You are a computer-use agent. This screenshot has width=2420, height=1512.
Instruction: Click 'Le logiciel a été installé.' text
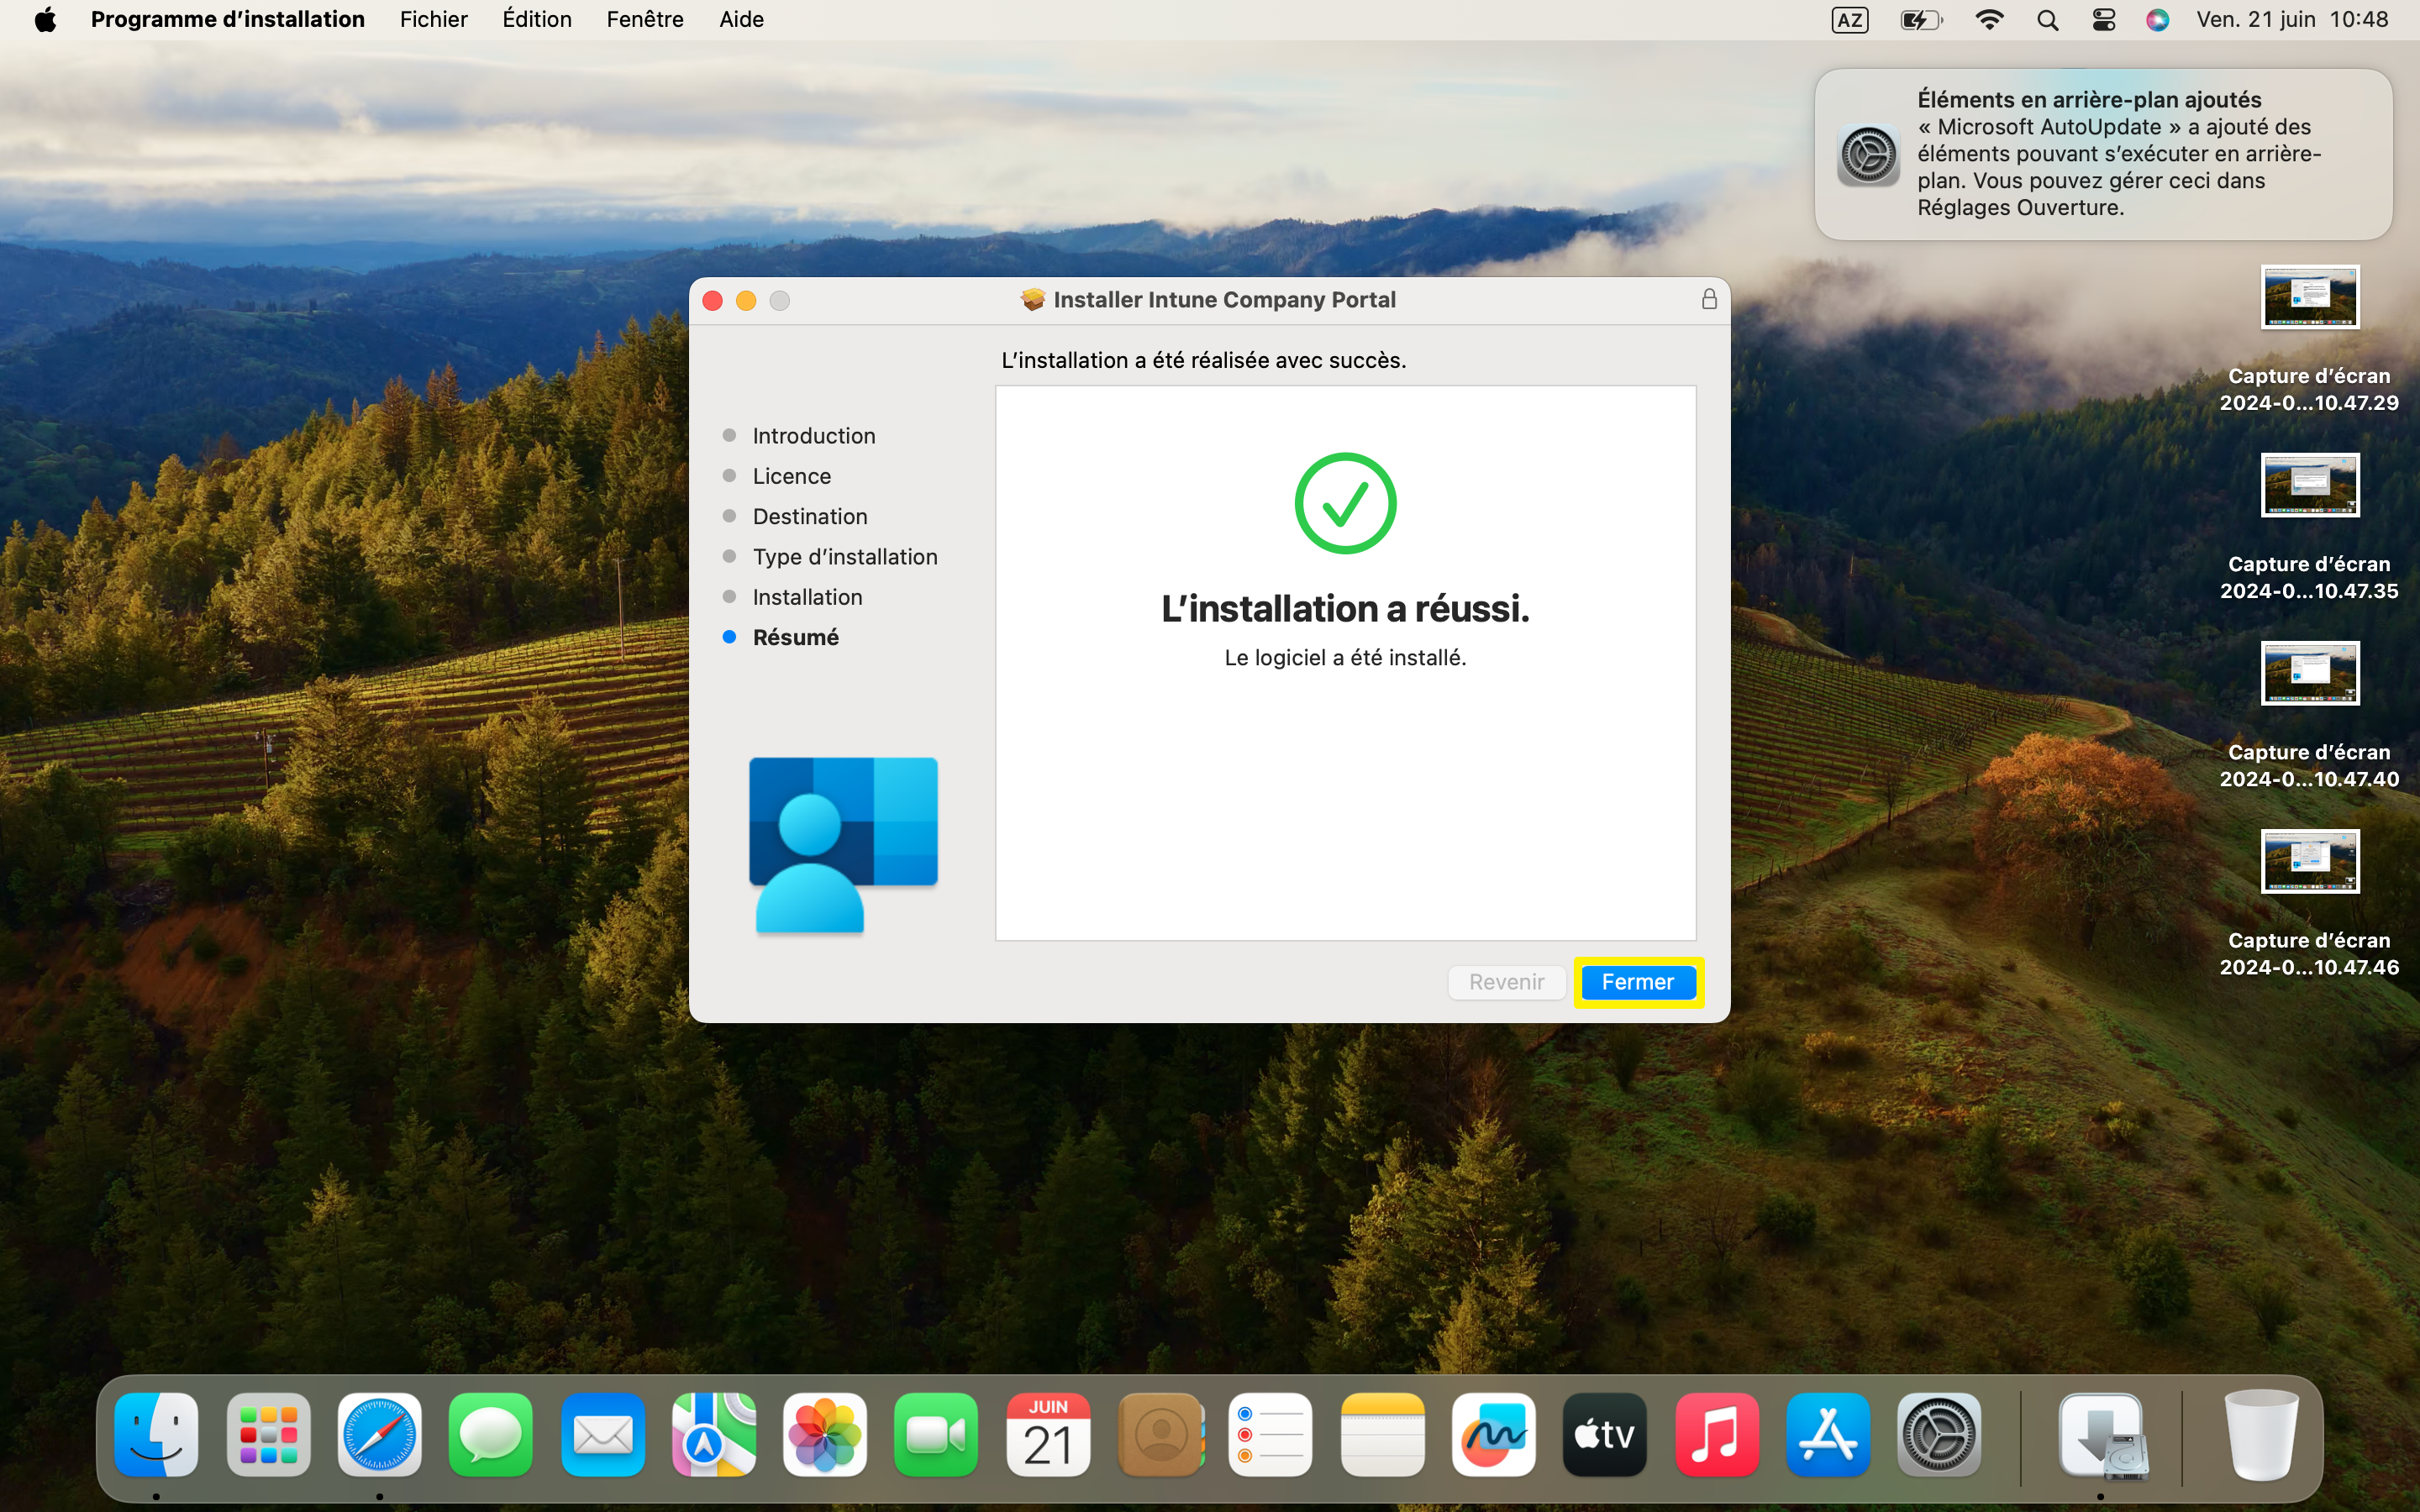[x=1345, y=657]
